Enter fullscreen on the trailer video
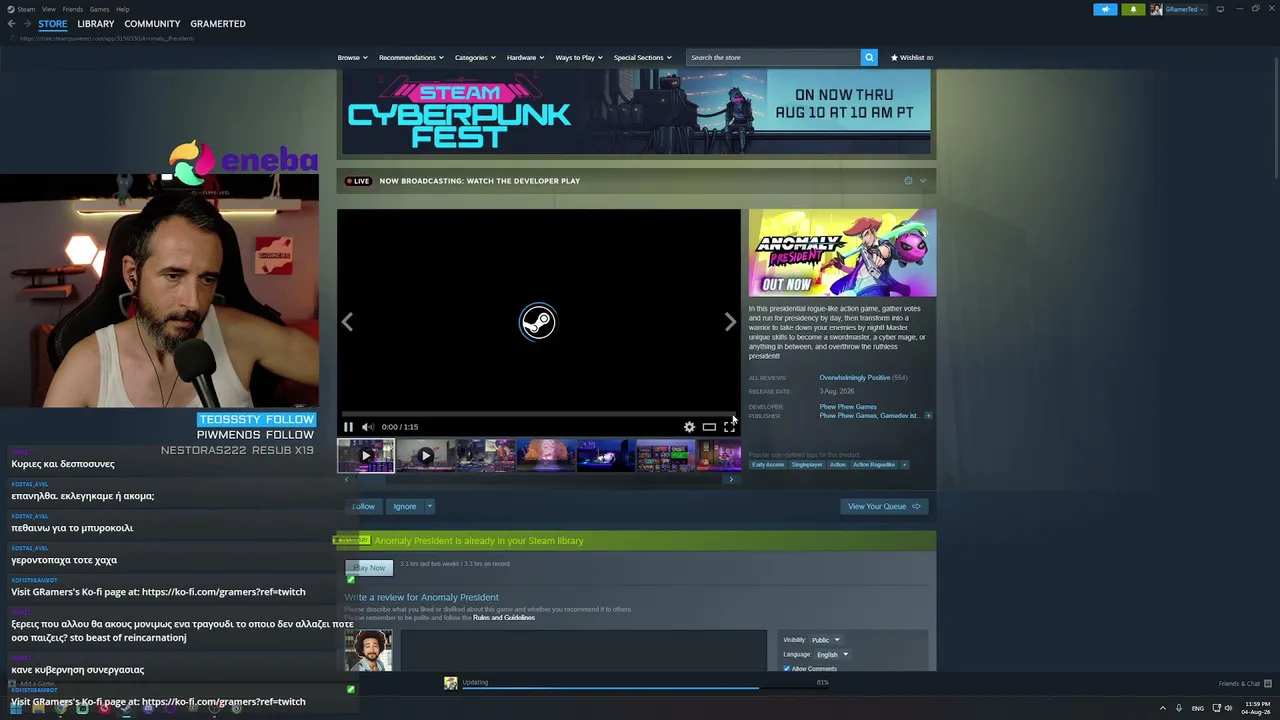This screenshot has height=720, width=1280. coord(729,427)
